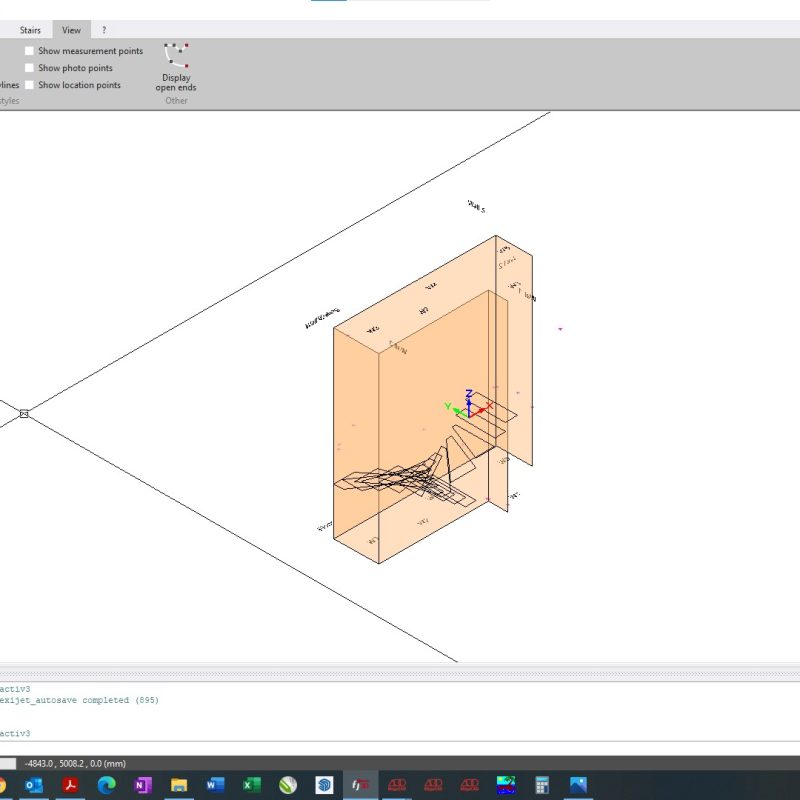
Task: Click the splitter bar above the log panel
Action: pos(400,668)
